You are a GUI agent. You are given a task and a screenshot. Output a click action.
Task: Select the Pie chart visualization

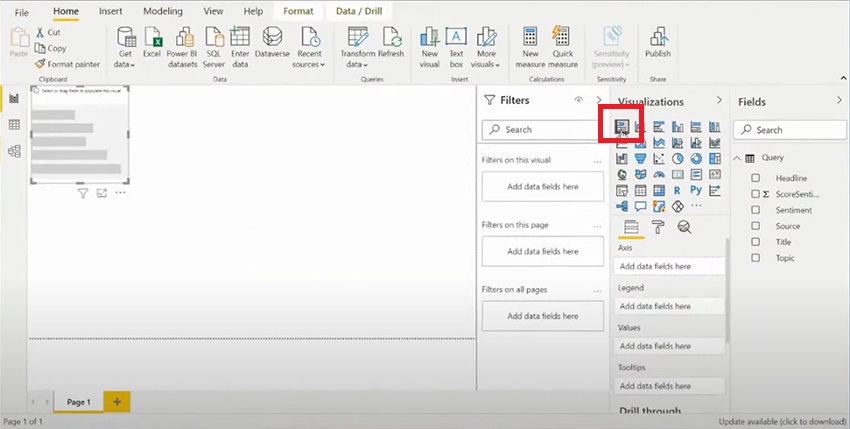click(x=678, y=158)
